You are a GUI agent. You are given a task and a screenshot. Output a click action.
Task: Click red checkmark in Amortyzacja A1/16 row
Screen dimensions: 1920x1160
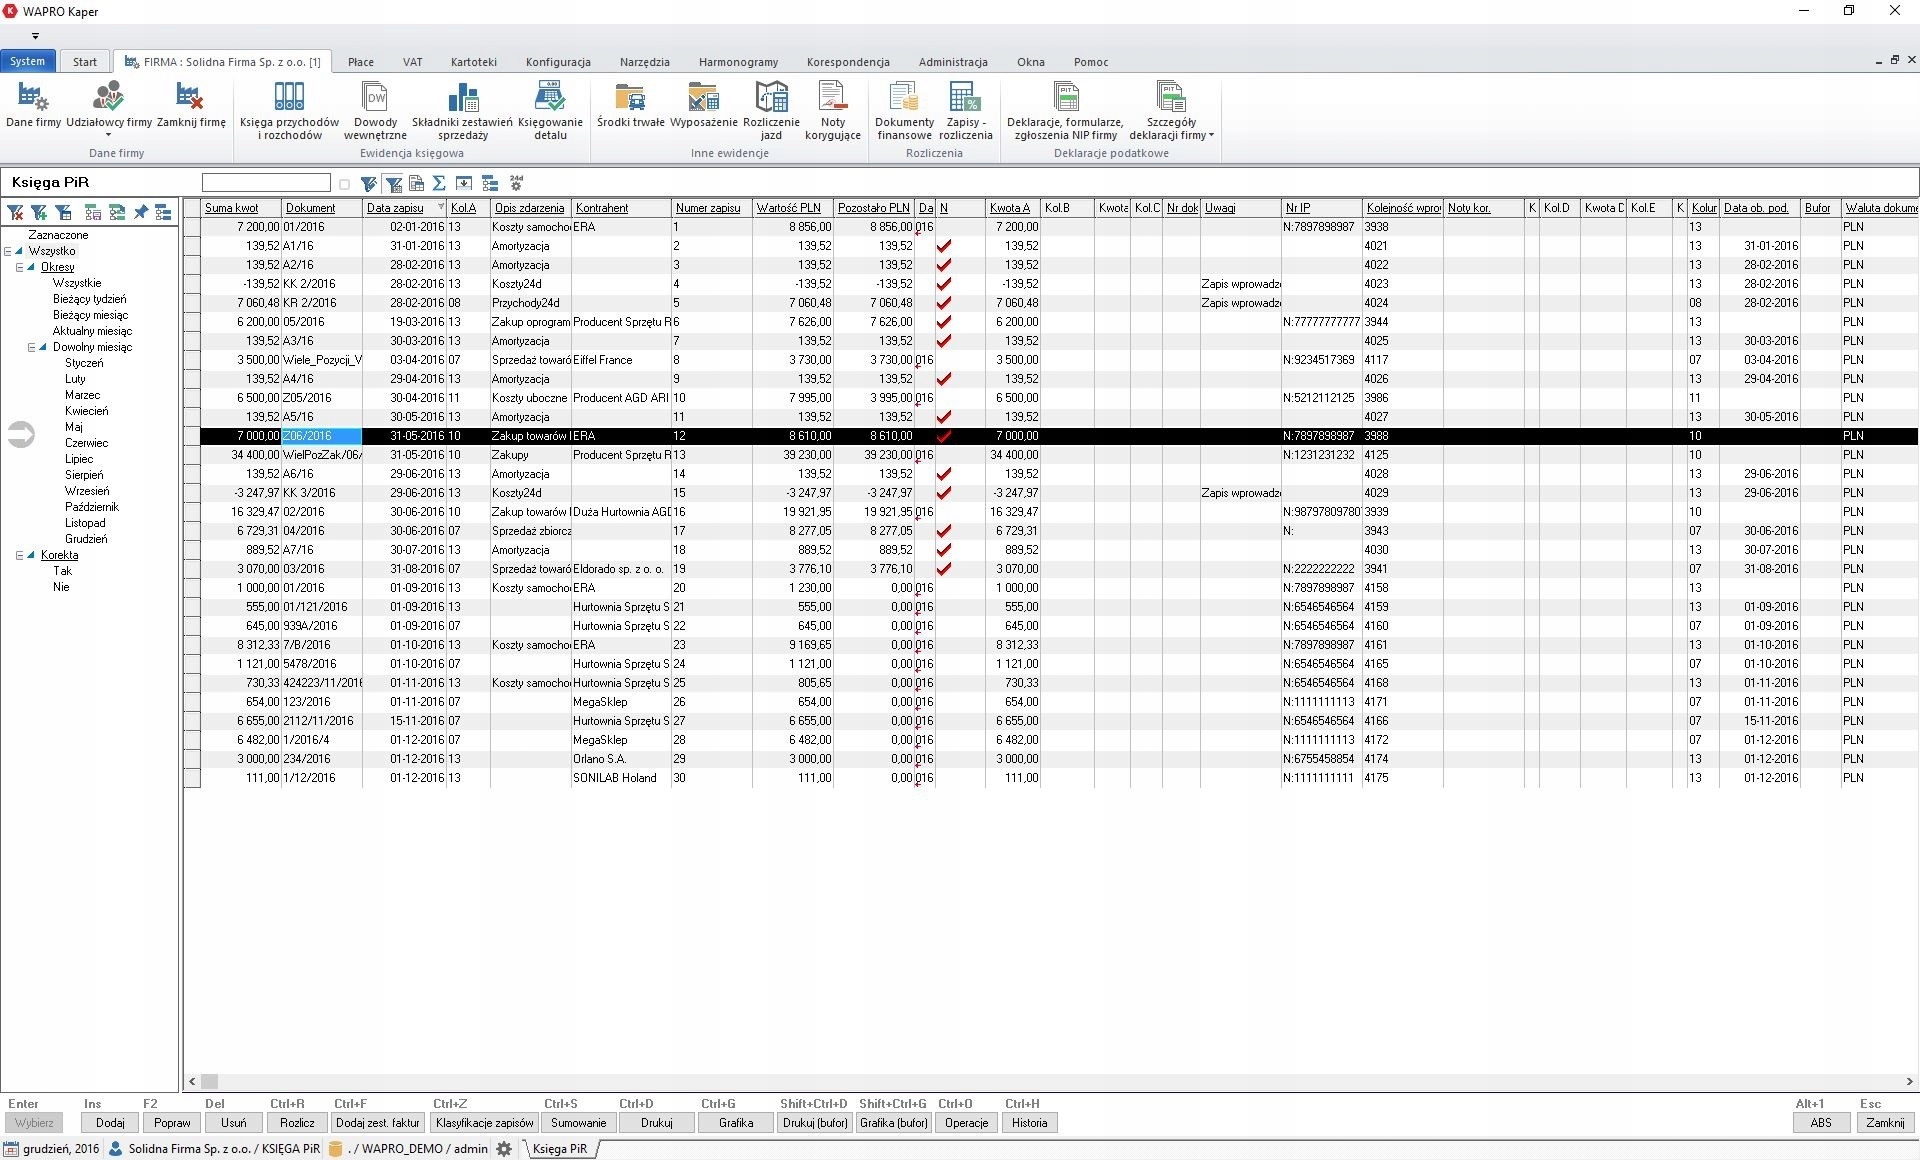click(x=943, y=246)
